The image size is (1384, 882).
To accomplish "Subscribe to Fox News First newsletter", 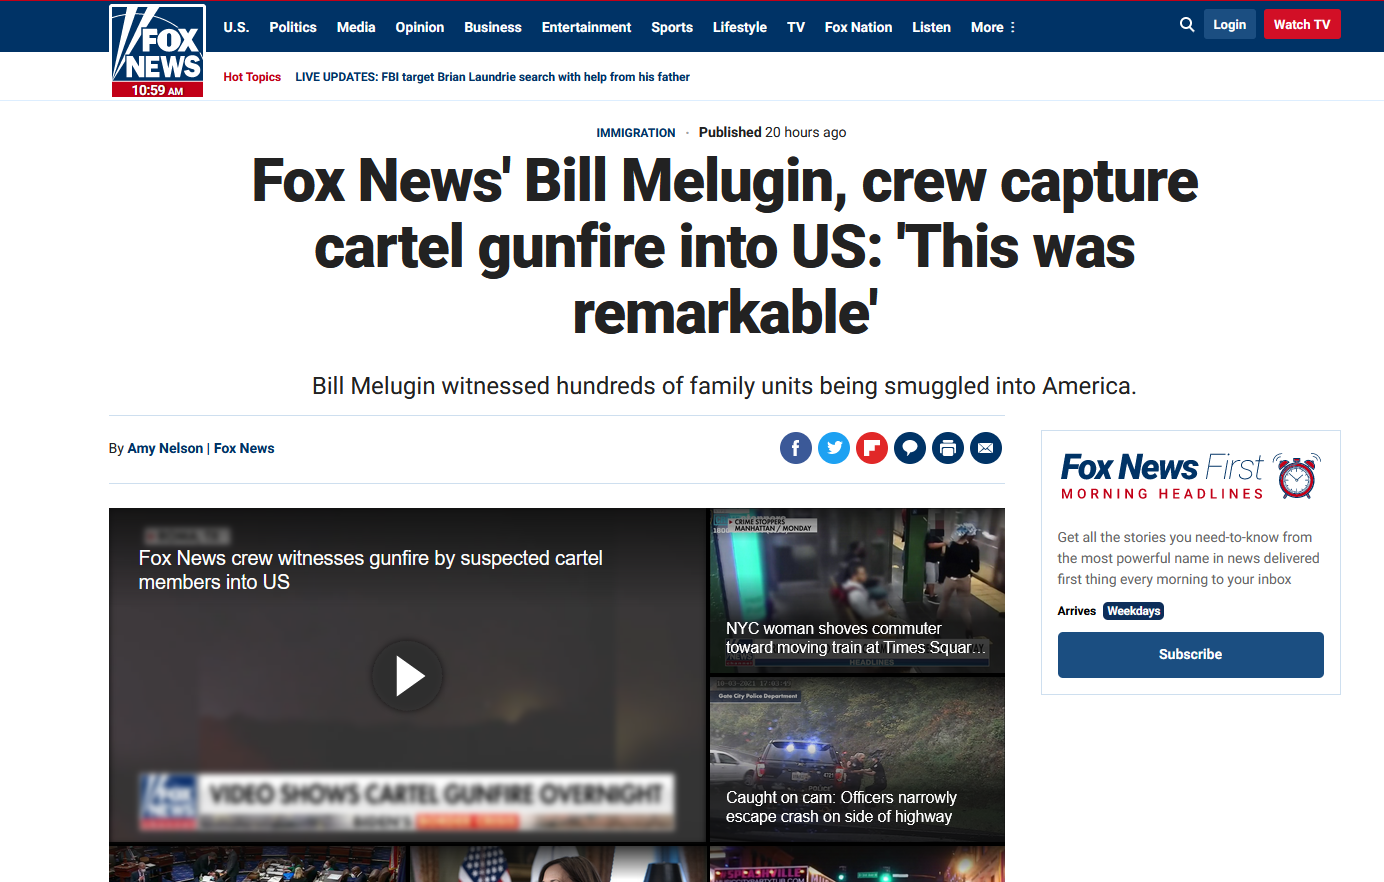I will pos(1191,655).
